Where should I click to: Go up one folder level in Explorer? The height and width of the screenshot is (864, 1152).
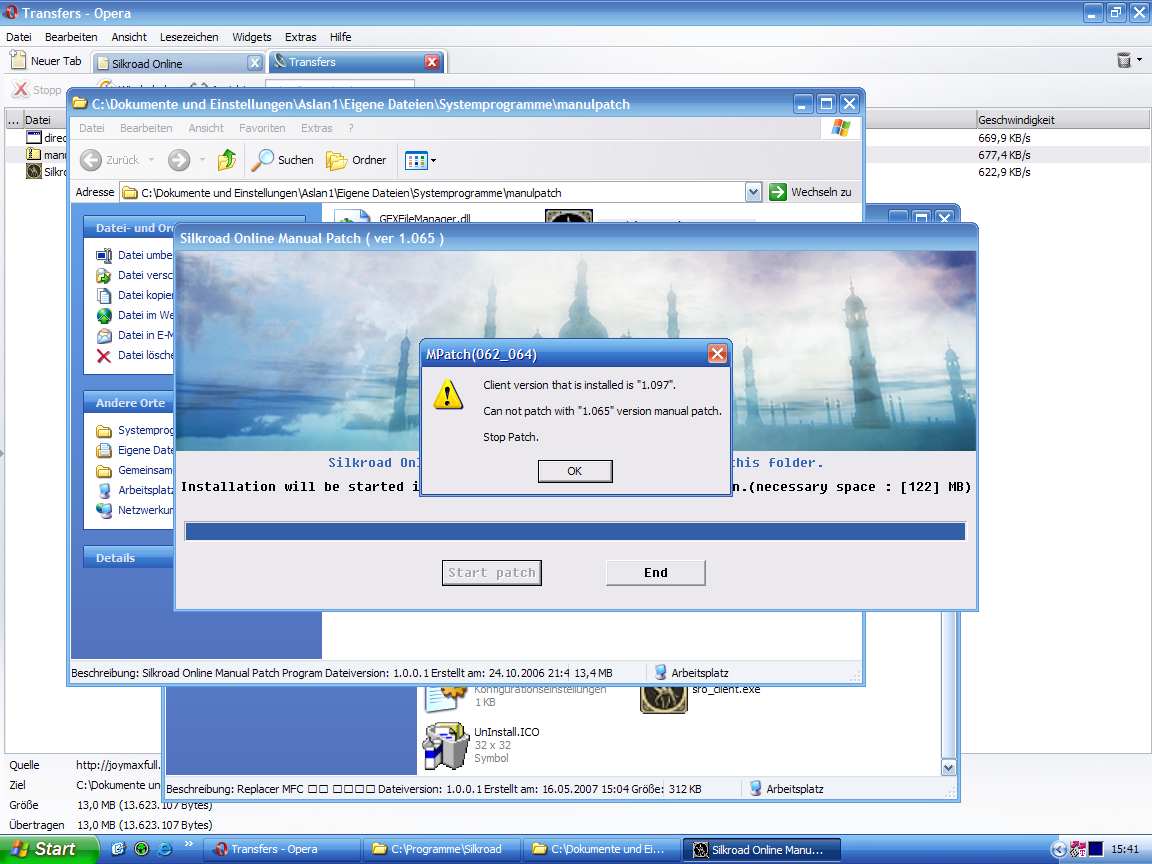click(227, 159)
